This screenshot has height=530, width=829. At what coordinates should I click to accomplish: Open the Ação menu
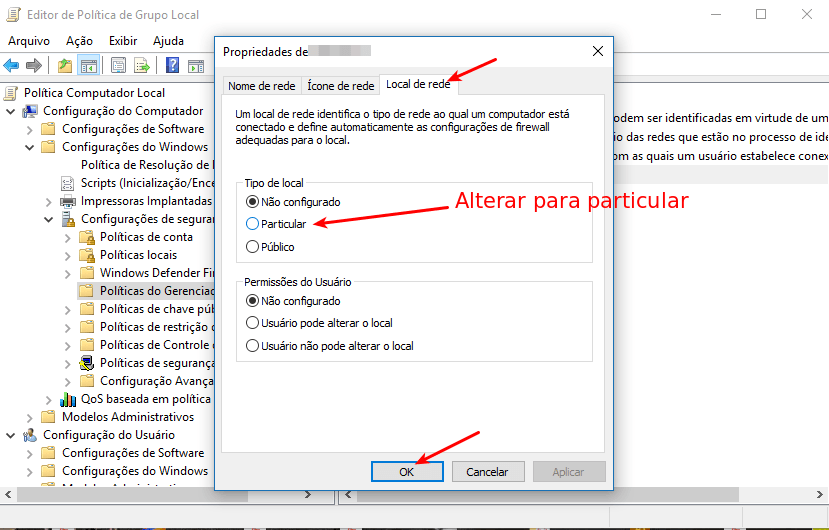(x=79, y=41)
